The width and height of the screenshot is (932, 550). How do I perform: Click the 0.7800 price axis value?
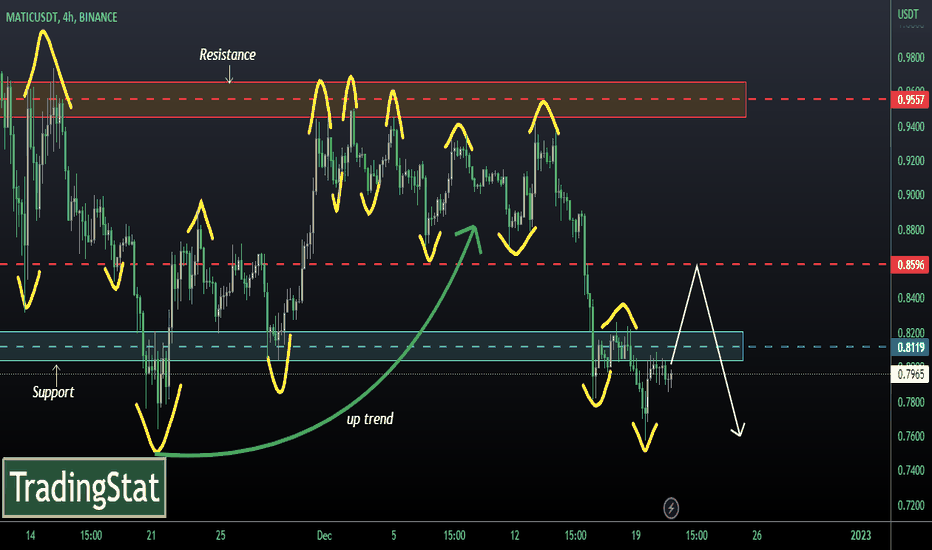pyautogui.click(x=911, y=402)
